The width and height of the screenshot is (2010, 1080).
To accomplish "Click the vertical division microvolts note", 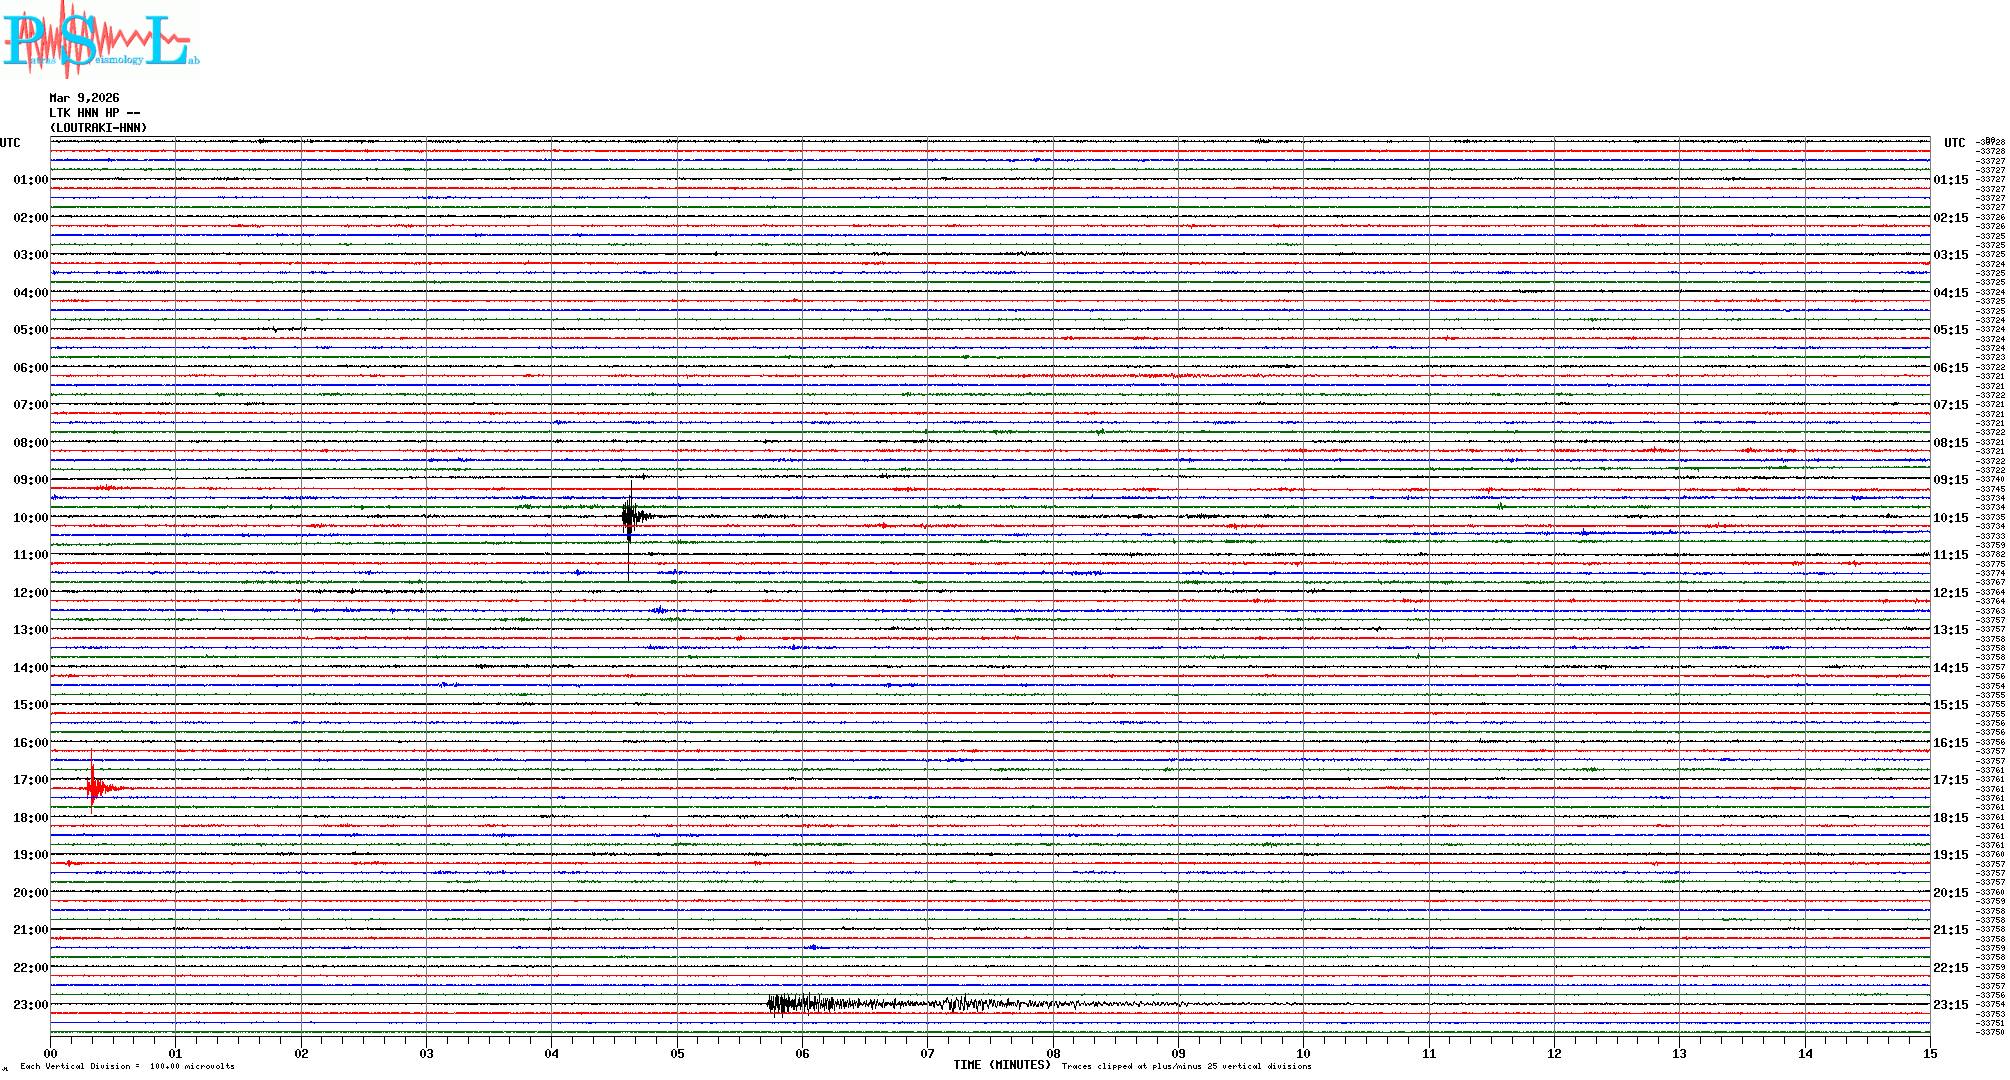I will 127,1066.
